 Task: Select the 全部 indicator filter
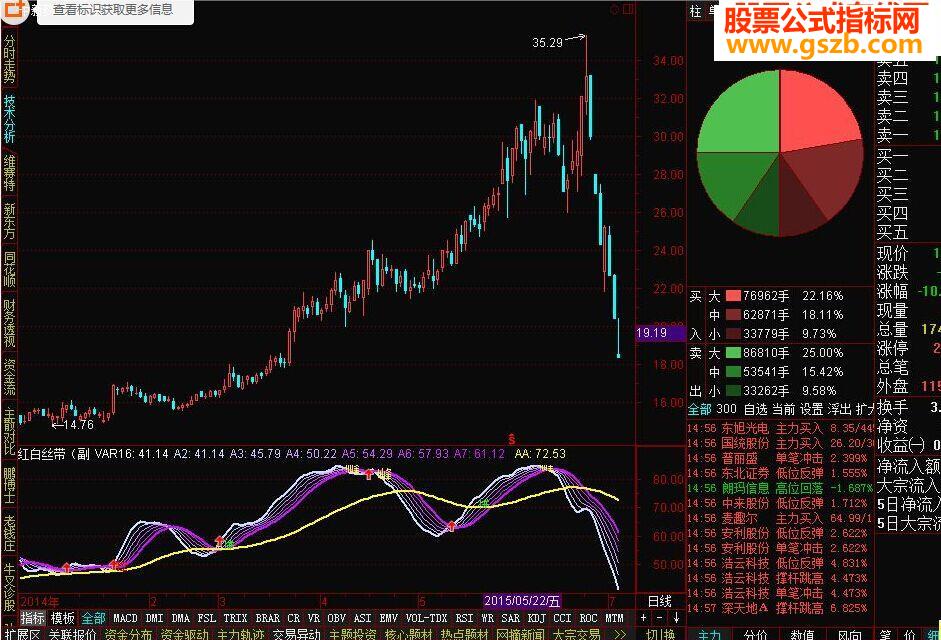[93, 618]
